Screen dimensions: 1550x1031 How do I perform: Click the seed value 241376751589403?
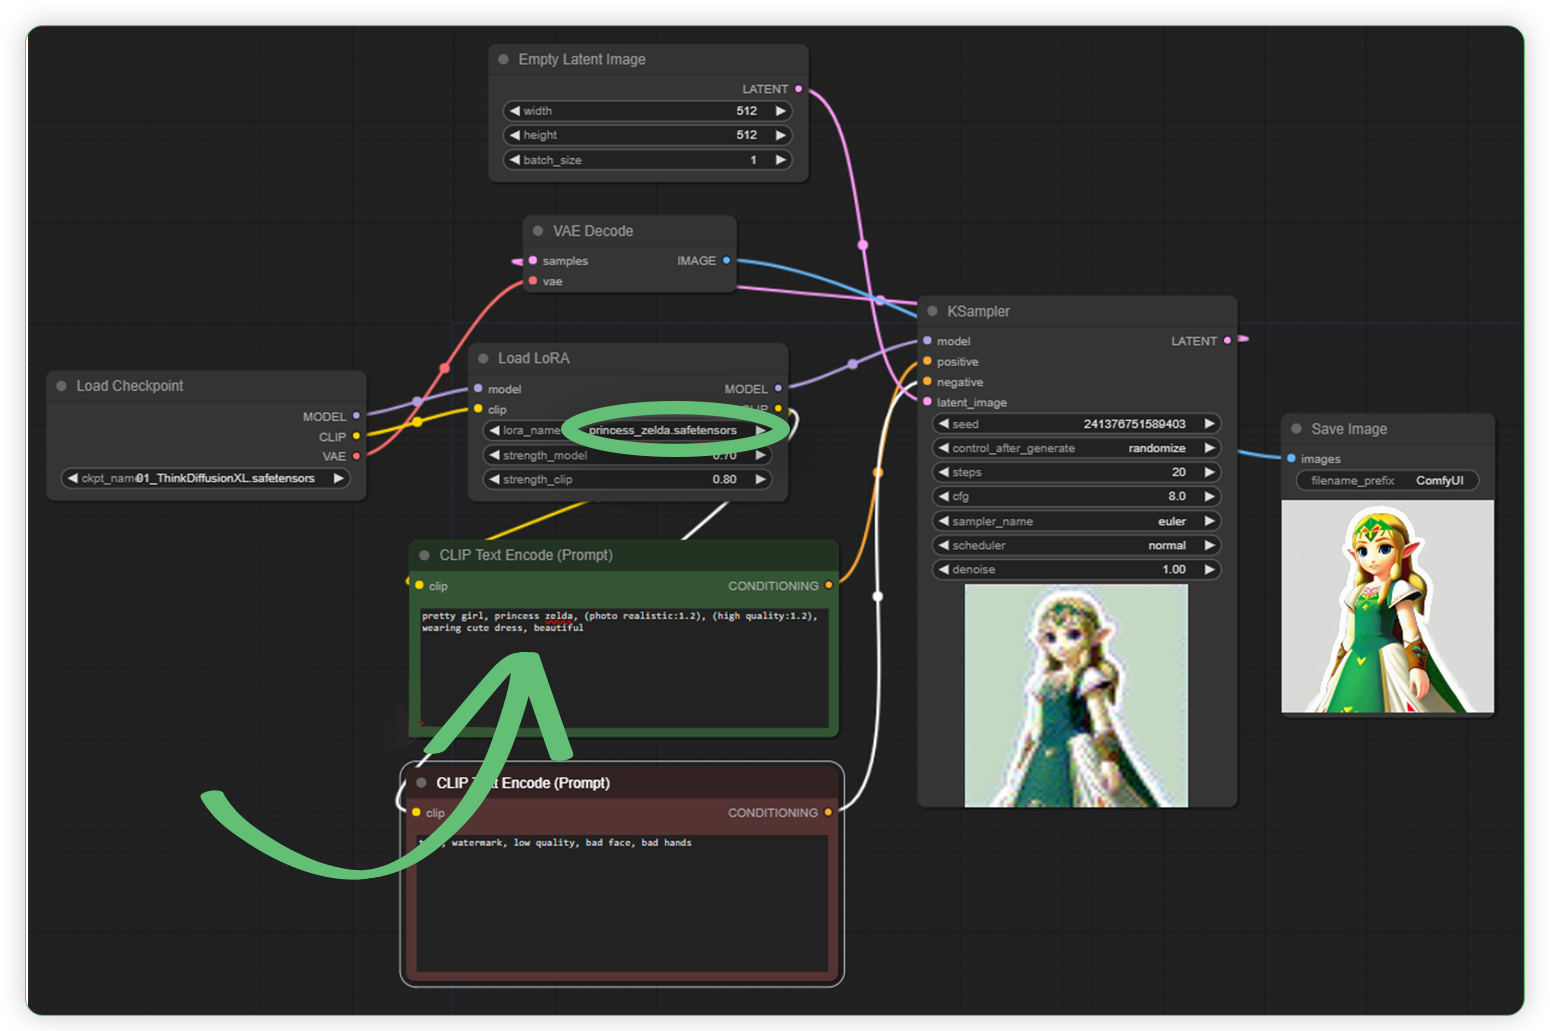pos(1135,424)
